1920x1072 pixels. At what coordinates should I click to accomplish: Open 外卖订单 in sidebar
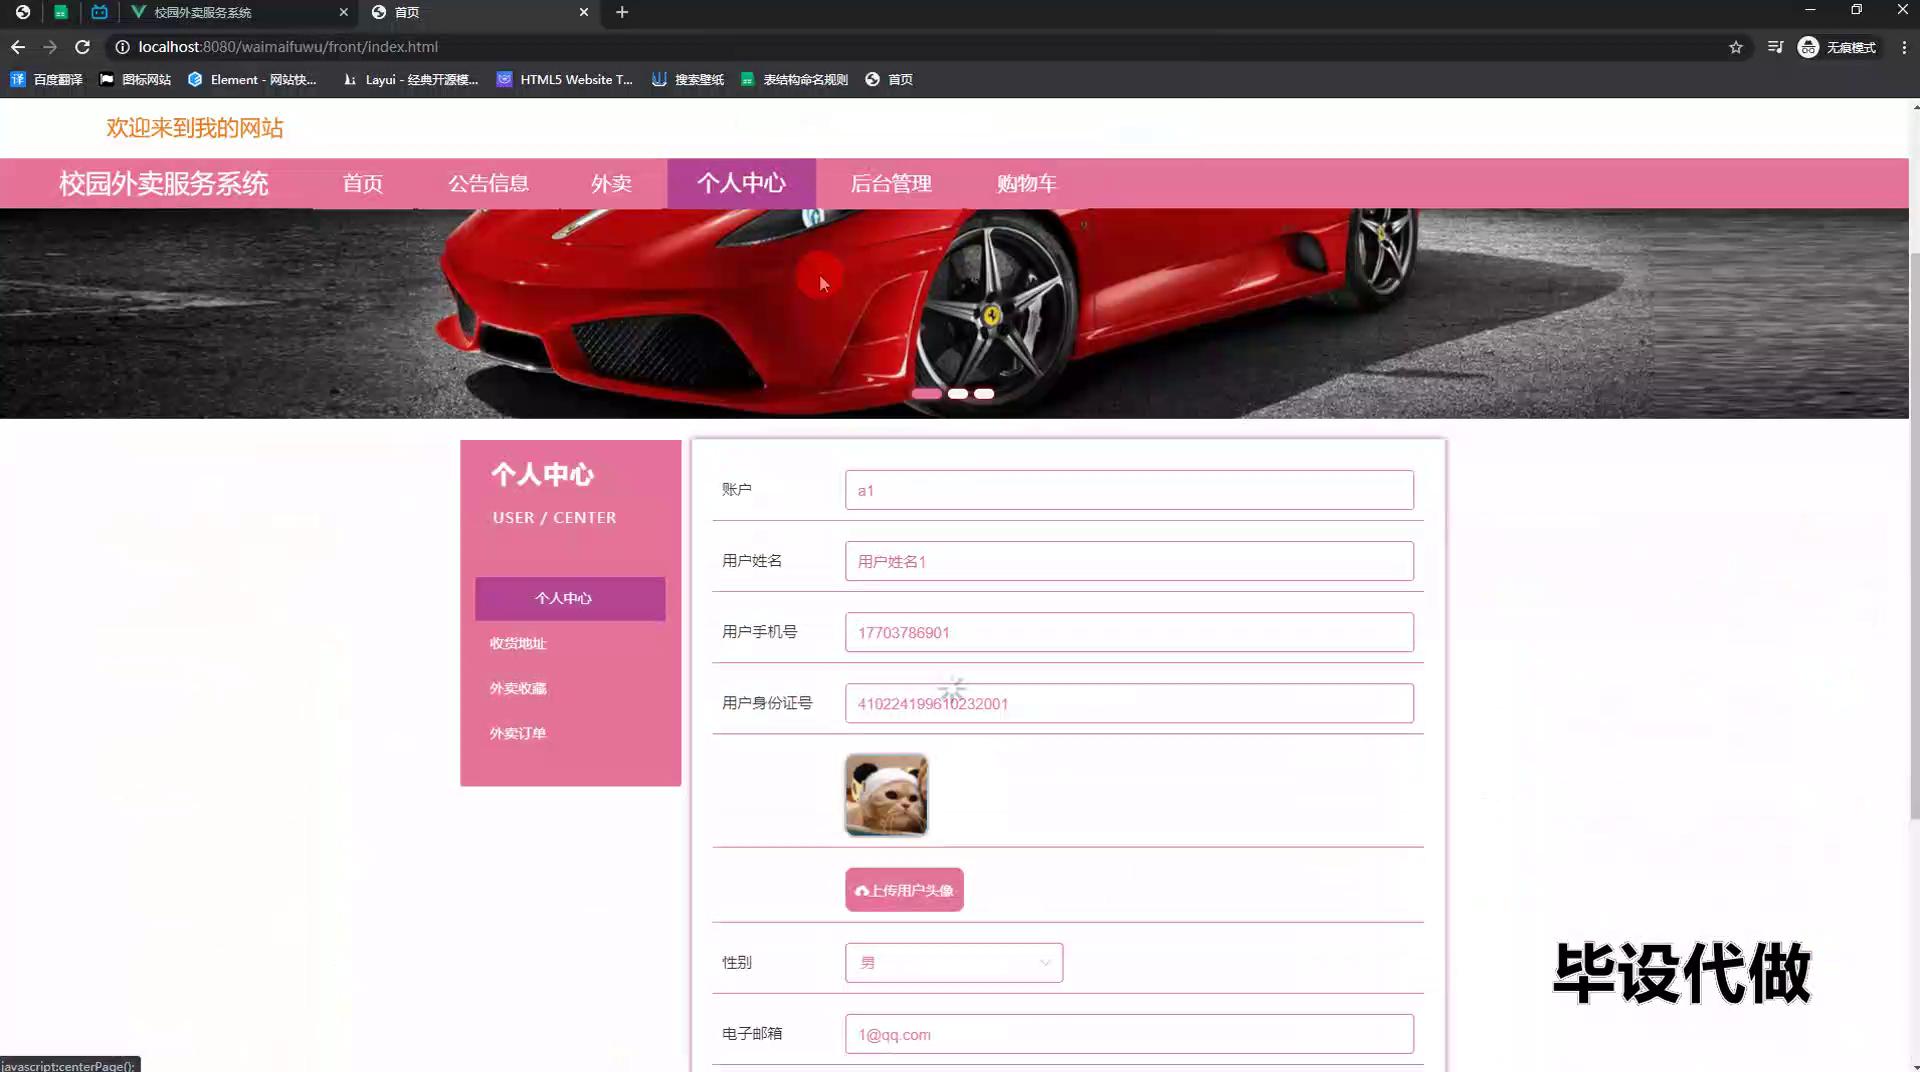point(518,733)
